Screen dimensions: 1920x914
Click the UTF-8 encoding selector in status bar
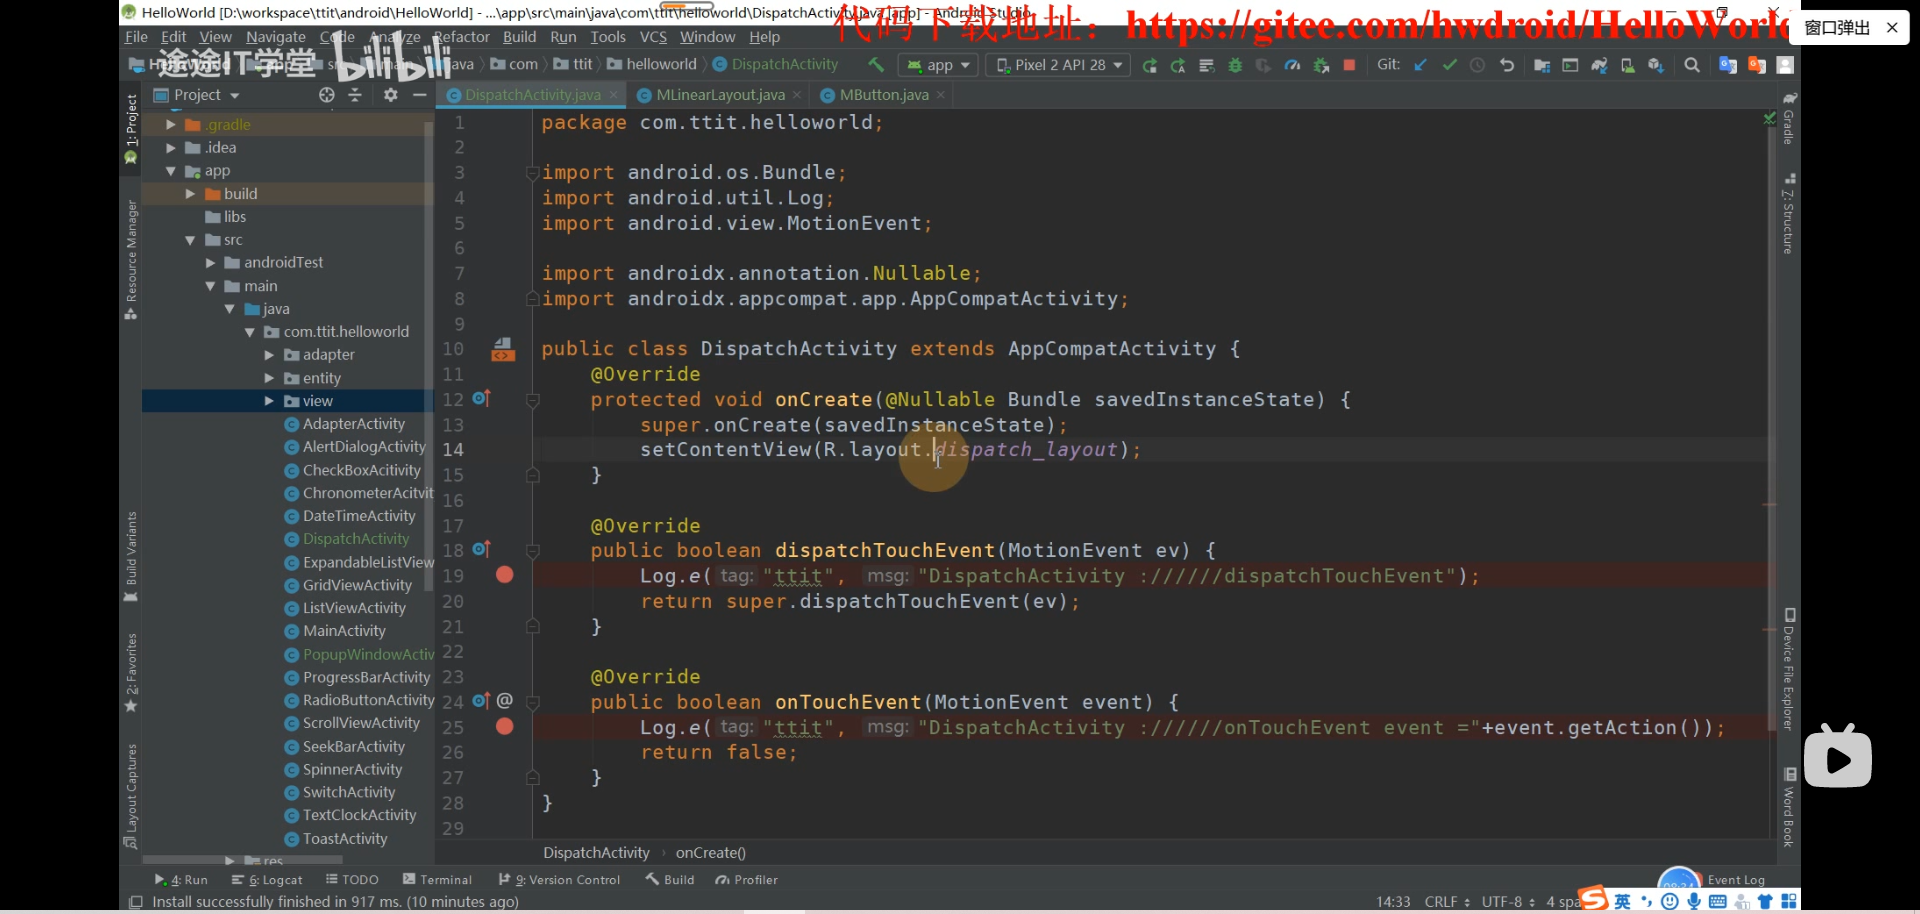coord(1508,902)
